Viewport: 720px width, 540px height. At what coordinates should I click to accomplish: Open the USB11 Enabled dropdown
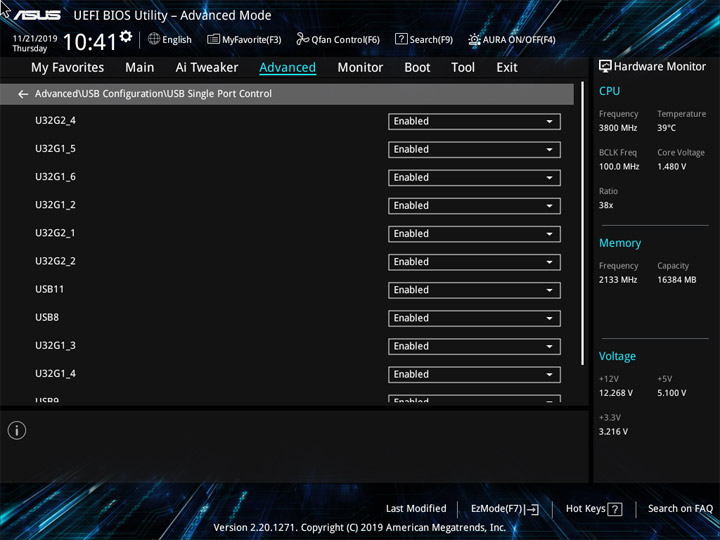(474, 290)
